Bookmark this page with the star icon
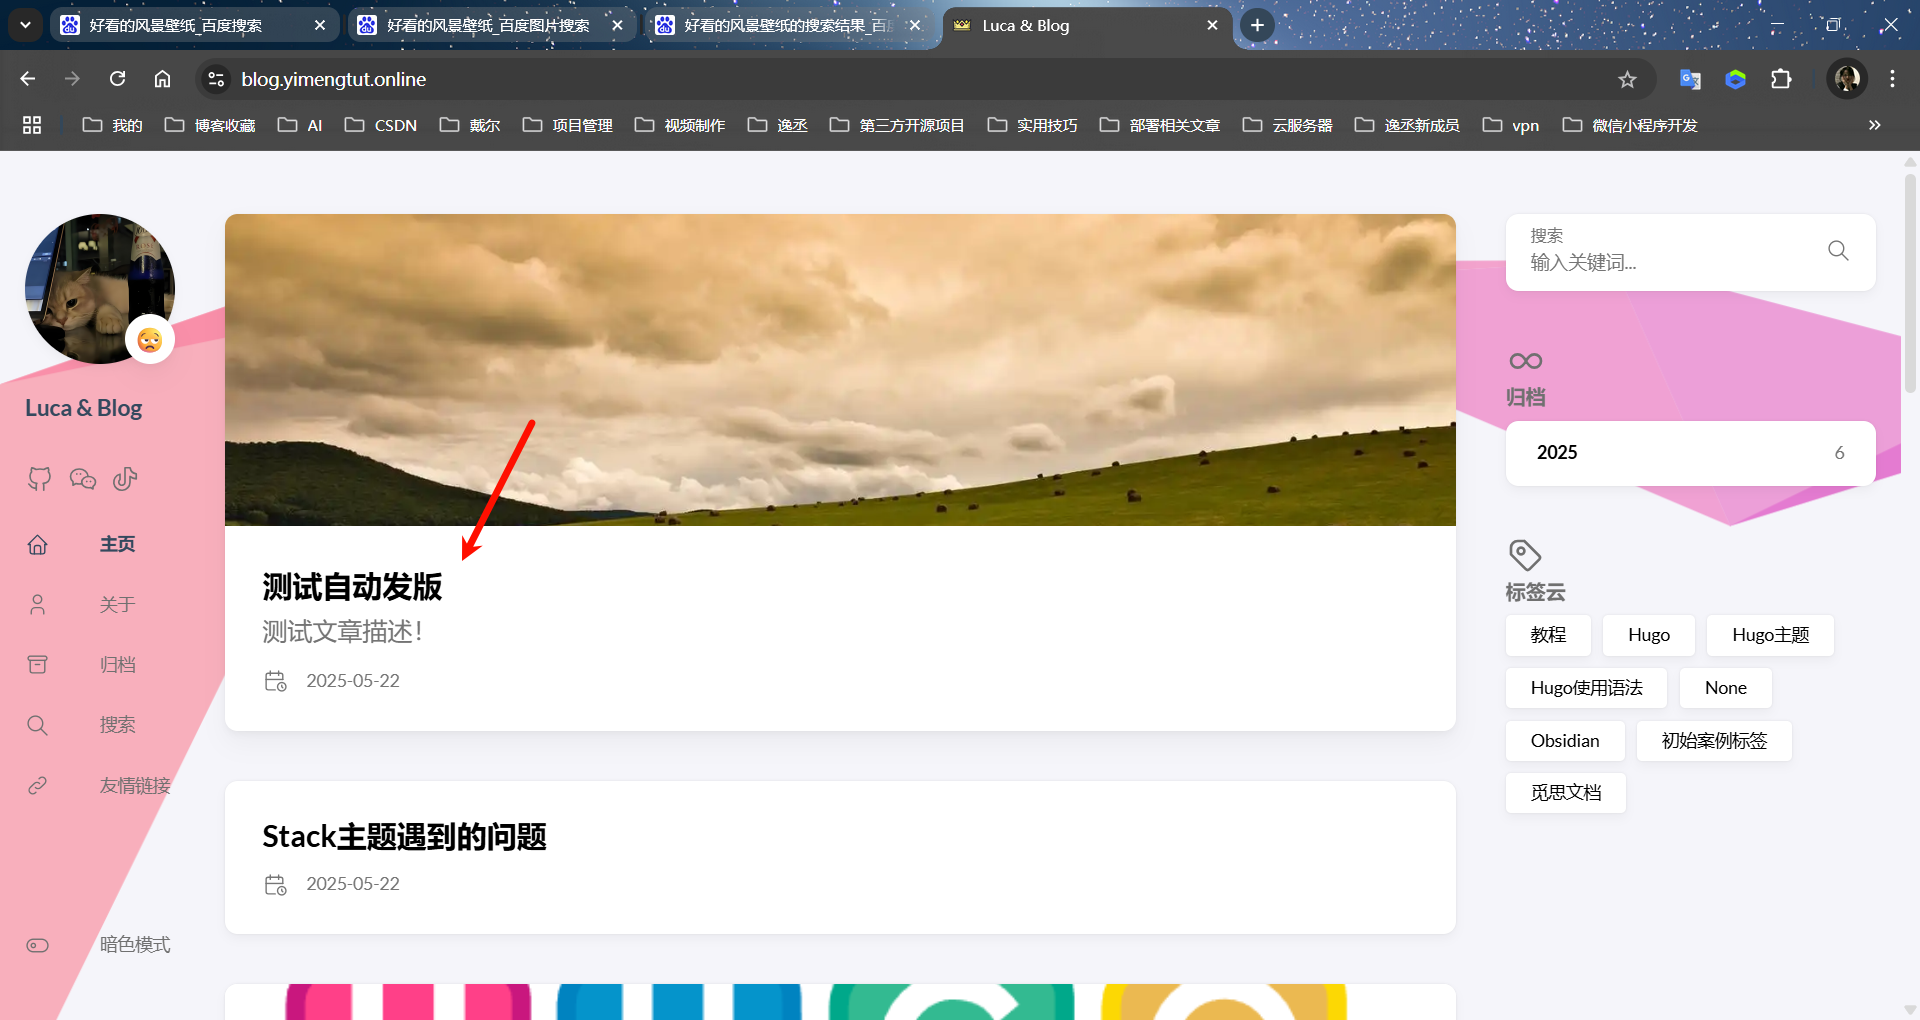Screen dimensions: 1920x1020 click(1628, 79)
